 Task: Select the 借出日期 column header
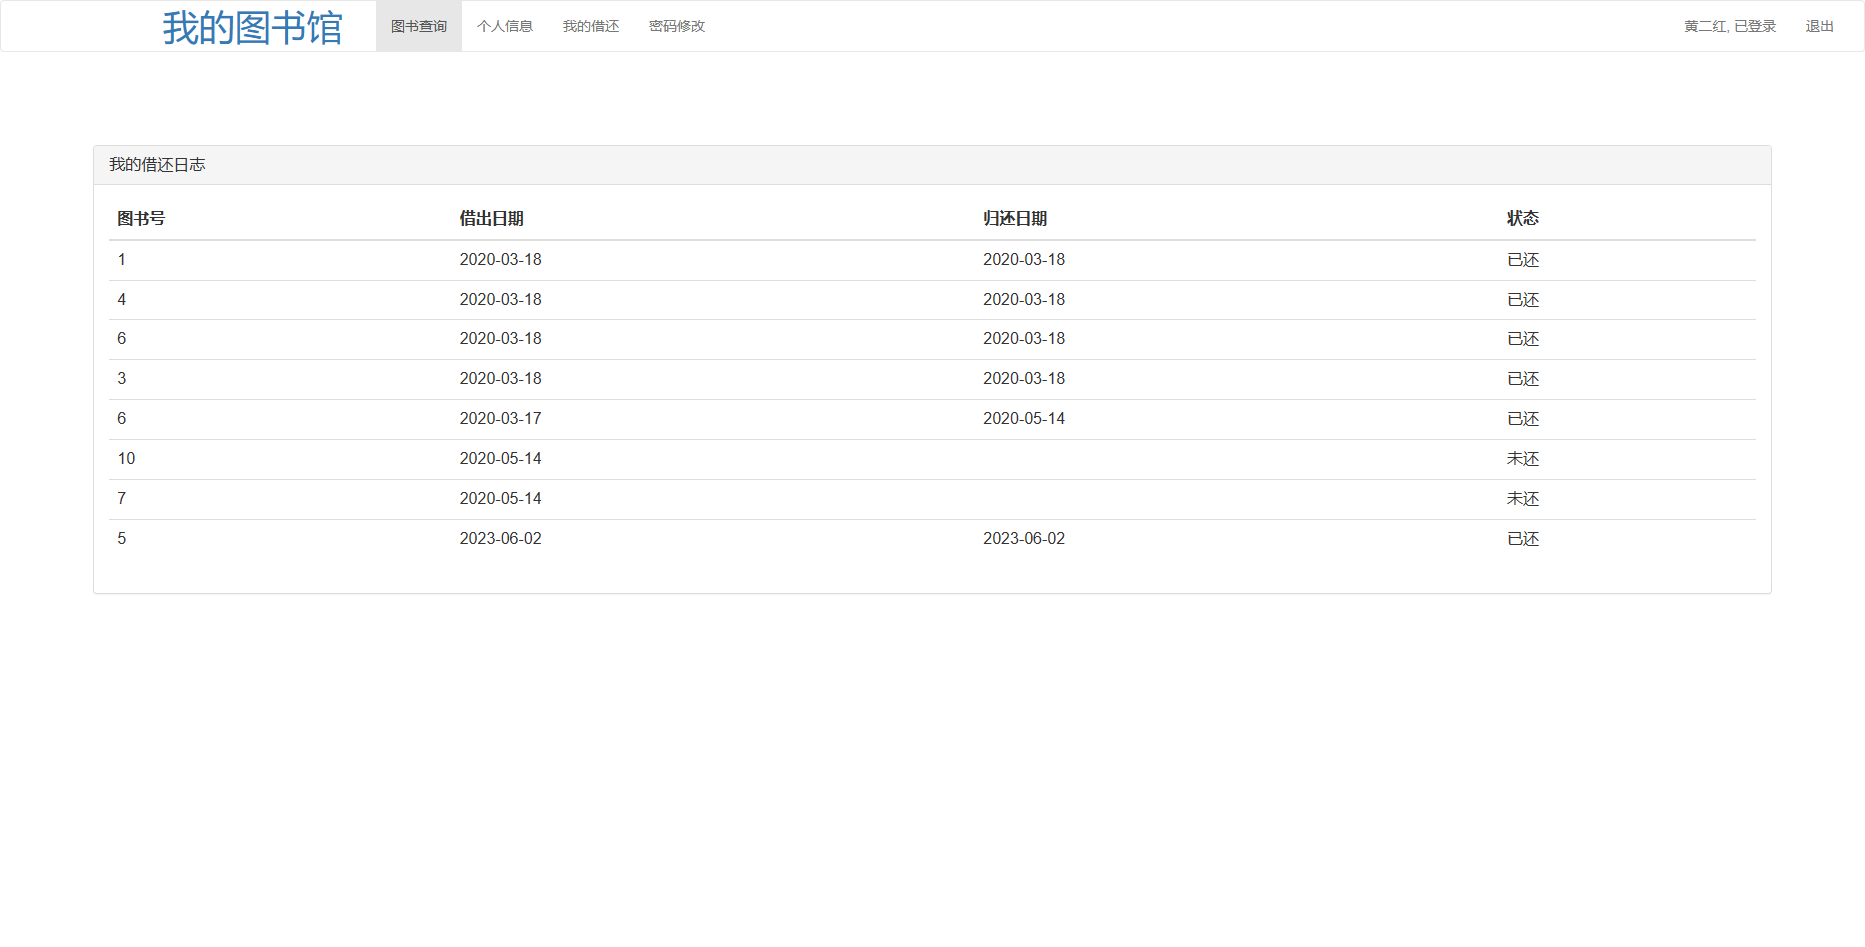[491, 218]
